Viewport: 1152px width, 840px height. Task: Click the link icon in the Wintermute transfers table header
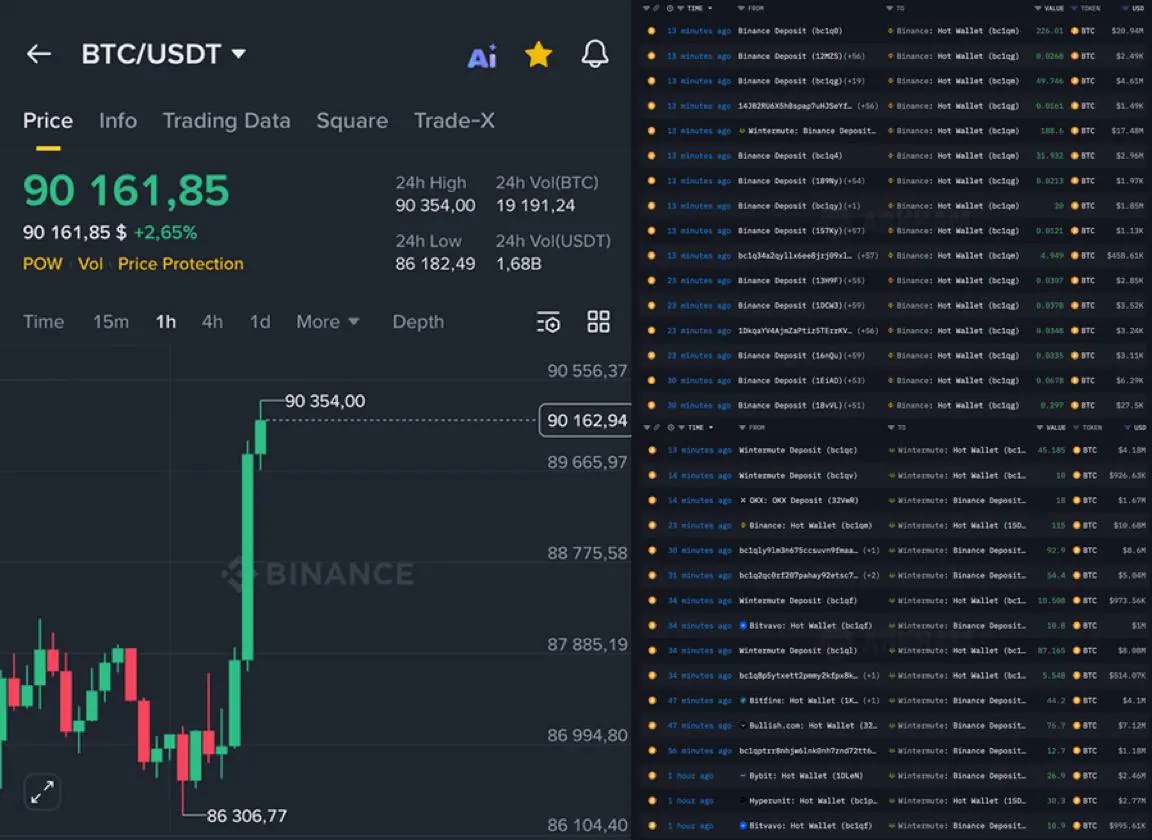click(x=656, y=427)
